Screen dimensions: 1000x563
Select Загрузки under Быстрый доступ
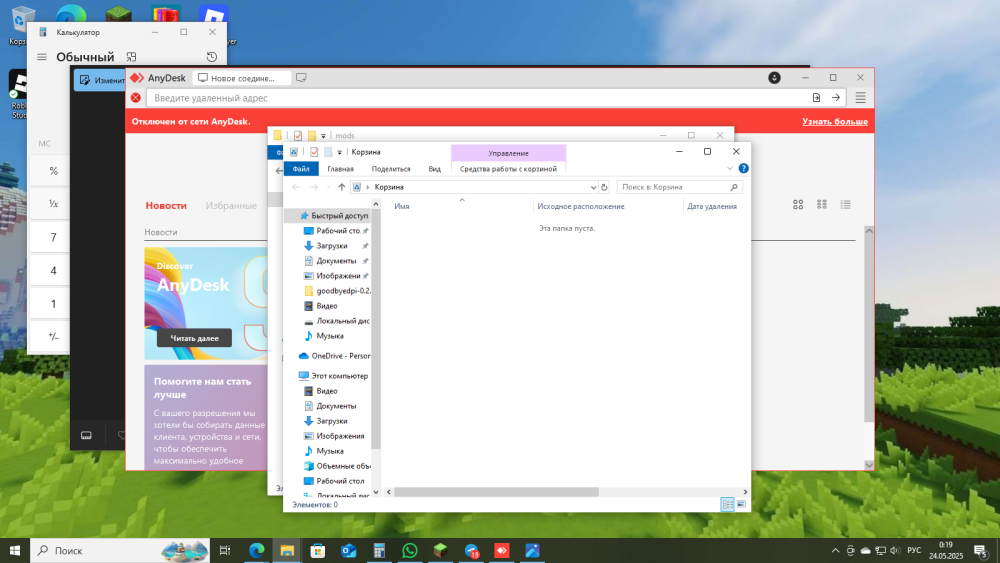coord(332,245)
